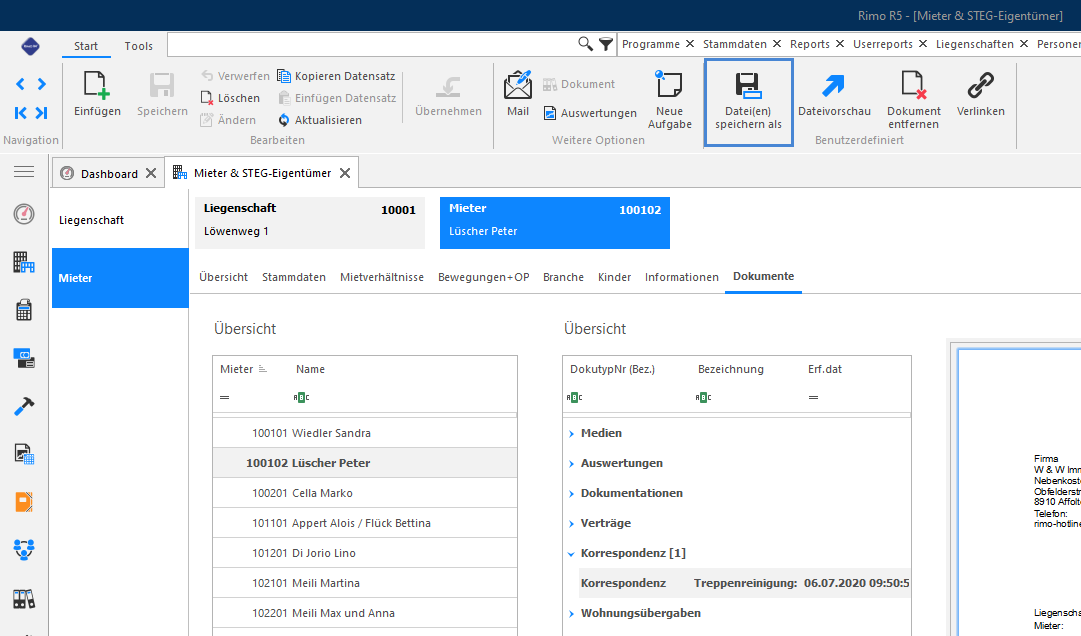Open the hammer maintenance sidebar icon
Image resolution: width=1081 pixels, height=636 pixels.
(24, 407)
